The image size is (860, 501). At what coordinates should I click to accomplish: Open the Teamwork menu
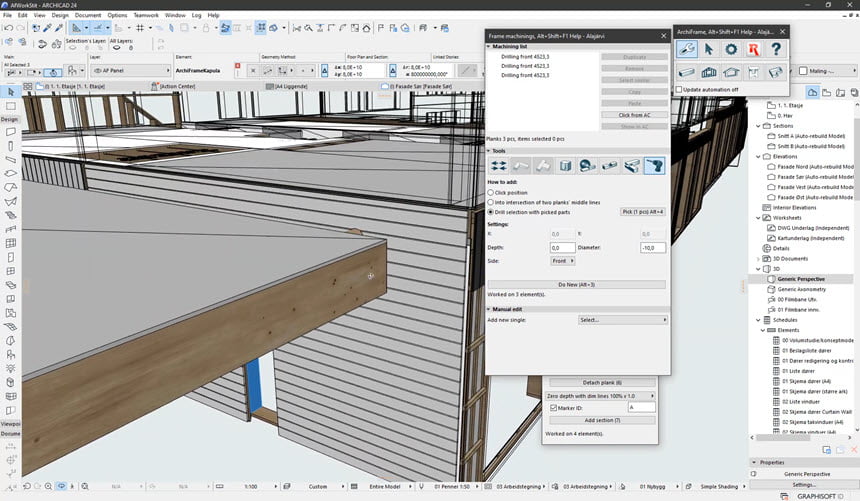click(x=146, y=15)
